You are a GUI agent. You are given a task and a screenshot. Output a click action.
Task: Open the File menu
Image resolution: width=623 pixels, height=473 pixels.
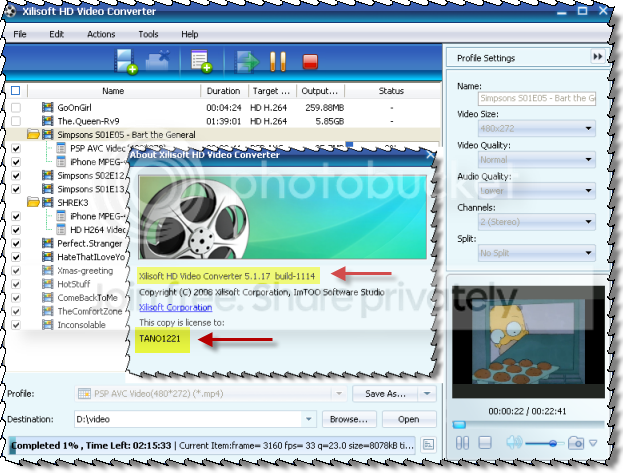pos(20,34)
